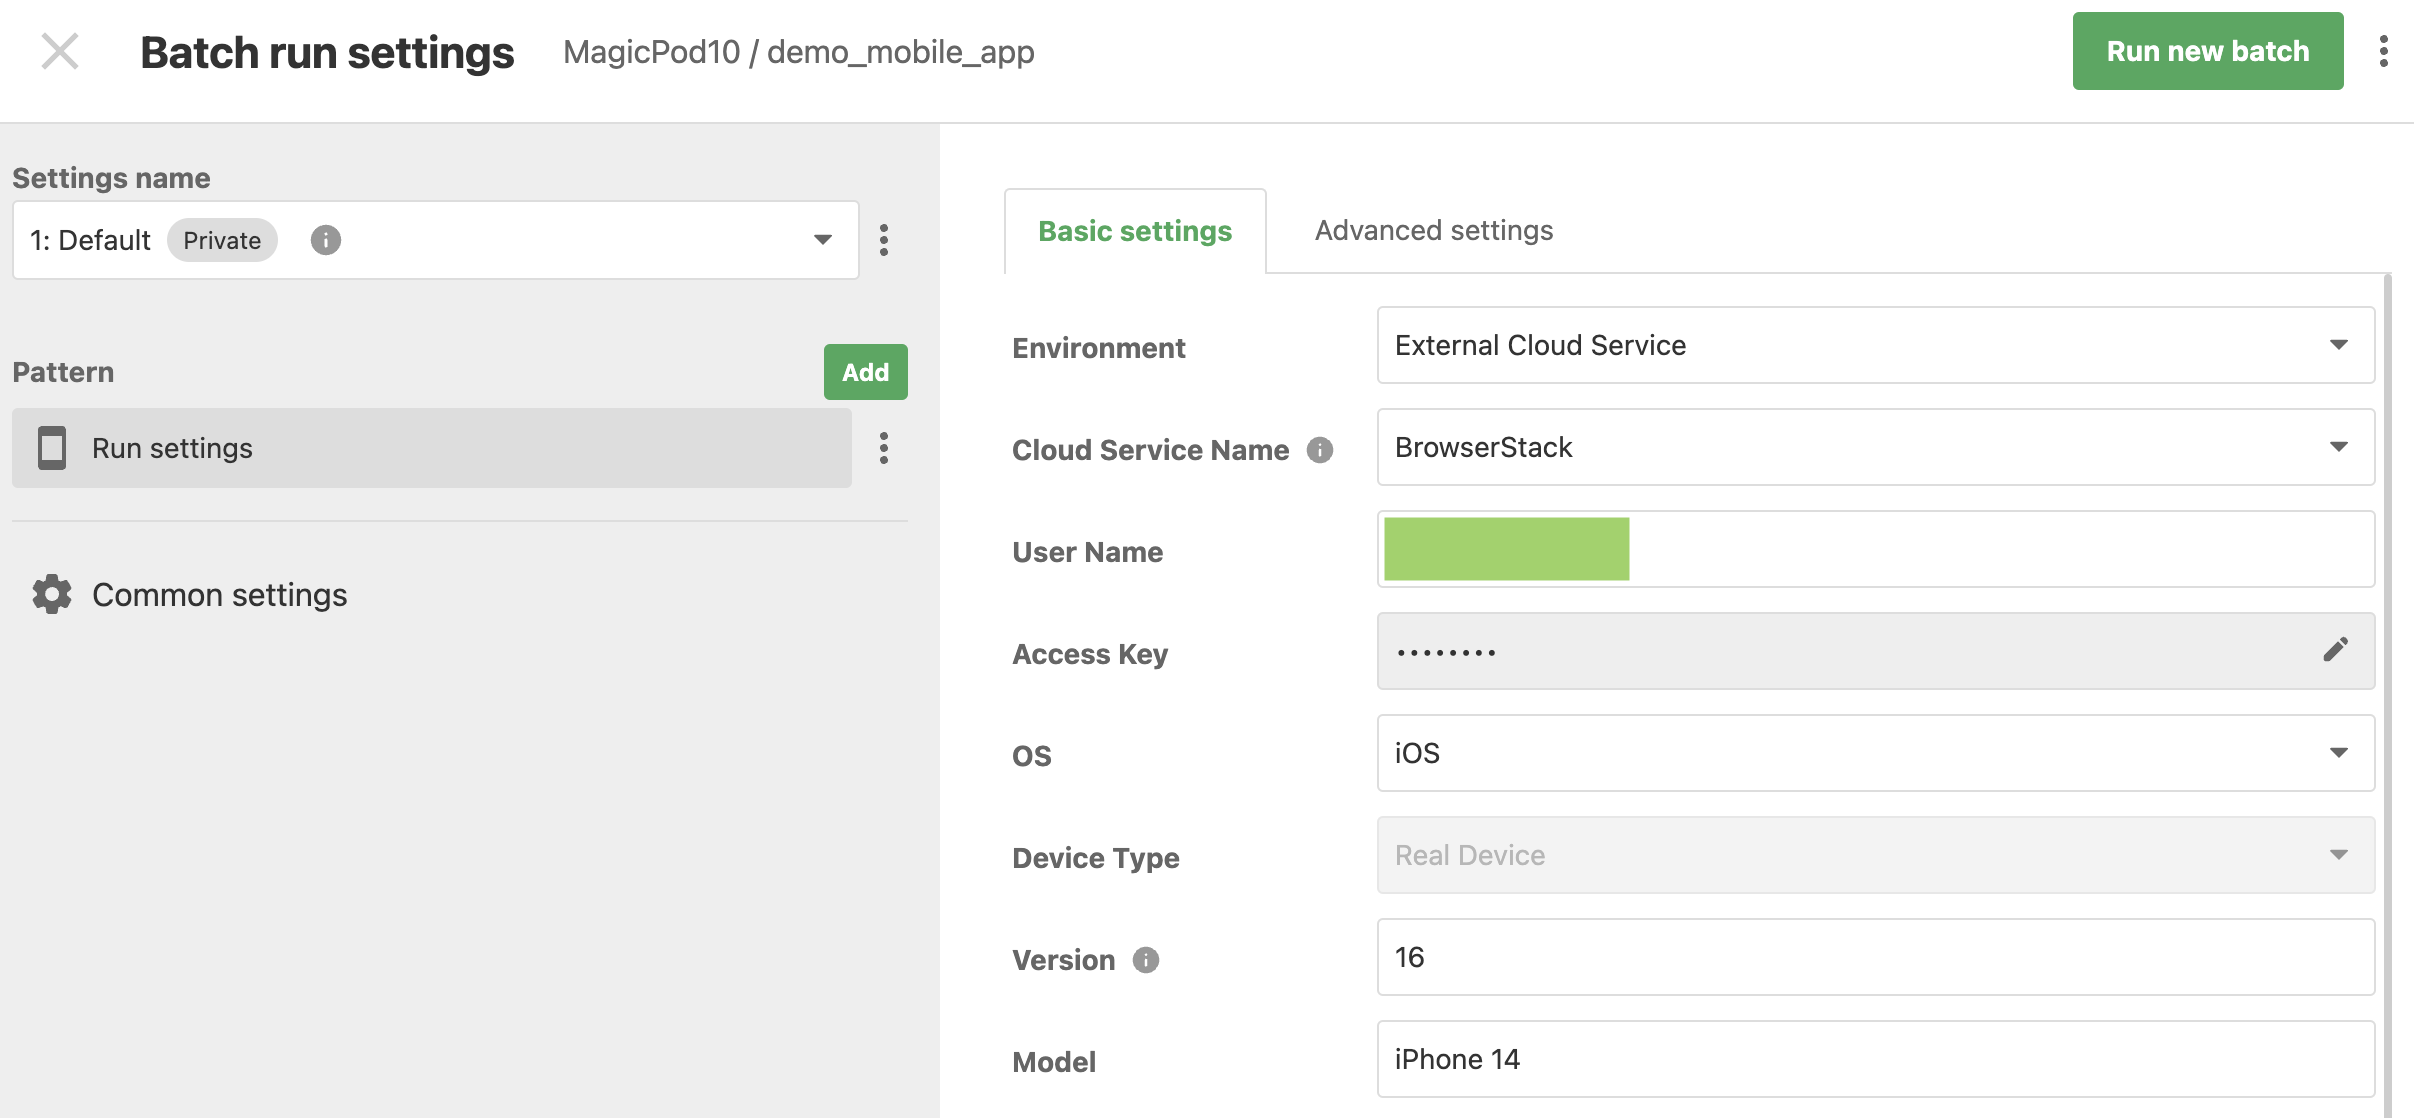Click the Batch run settings heading
Screen dimensions: 2414x1118
[327, 52]
